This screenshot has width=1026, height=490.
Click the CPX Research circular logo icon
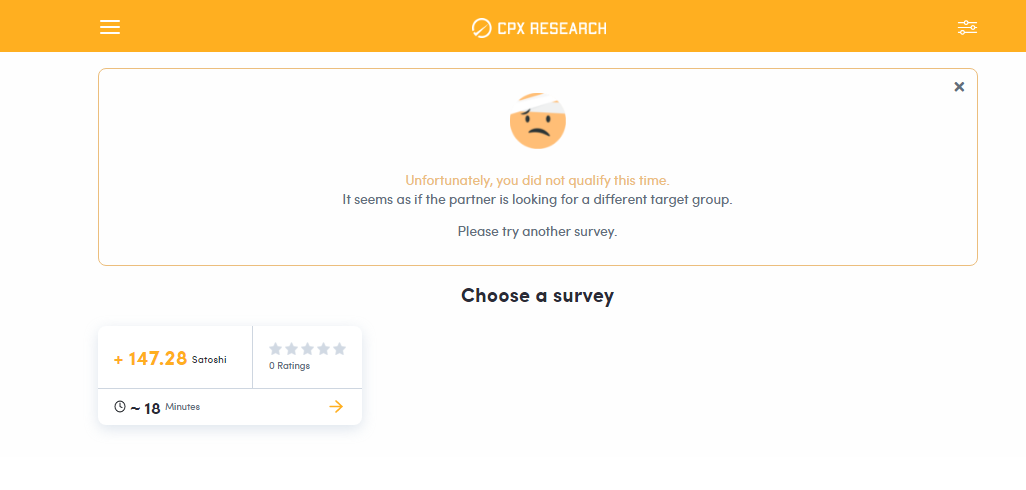coord(481,28)
